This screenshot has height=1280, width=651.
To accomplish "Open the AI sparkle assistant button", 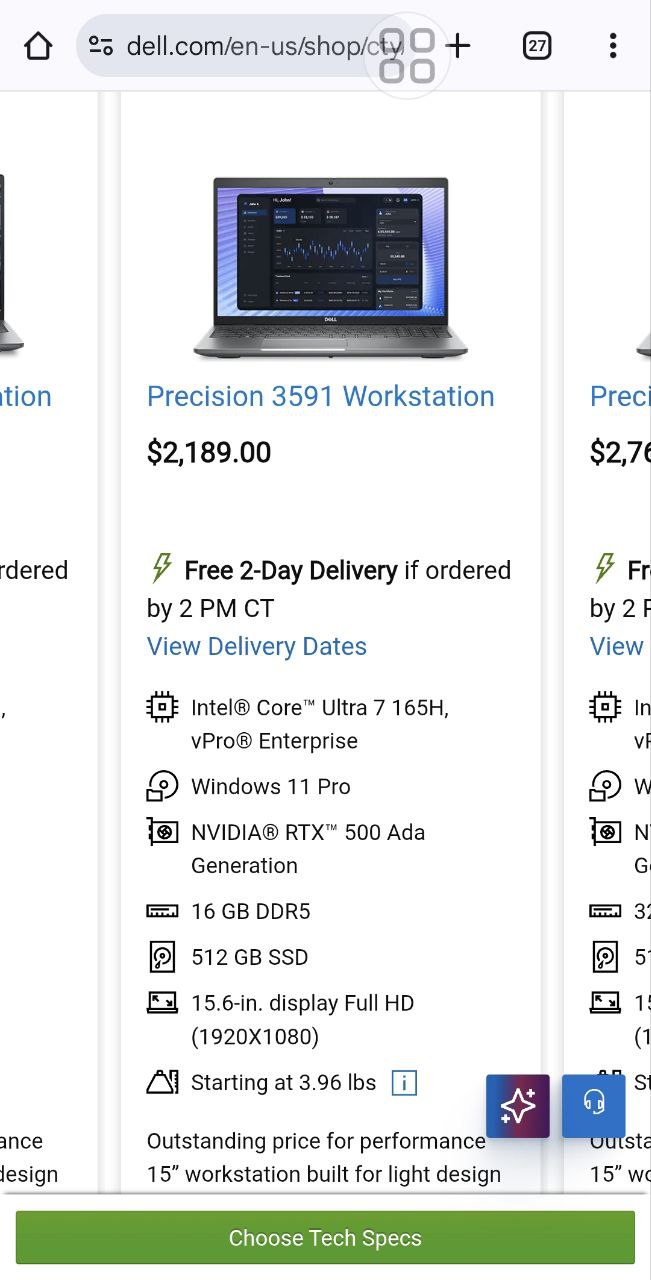I will click(x=518, y=1106).
